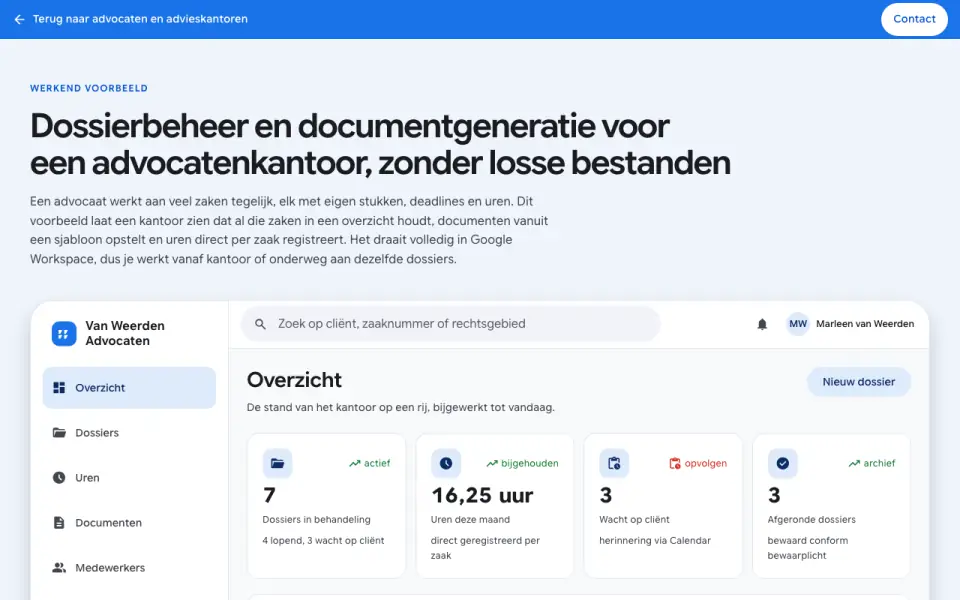The height and width of the screenshot is (600, 960).
Task: Click the 'Overzicht' page heading
Action: pos(294,380)
